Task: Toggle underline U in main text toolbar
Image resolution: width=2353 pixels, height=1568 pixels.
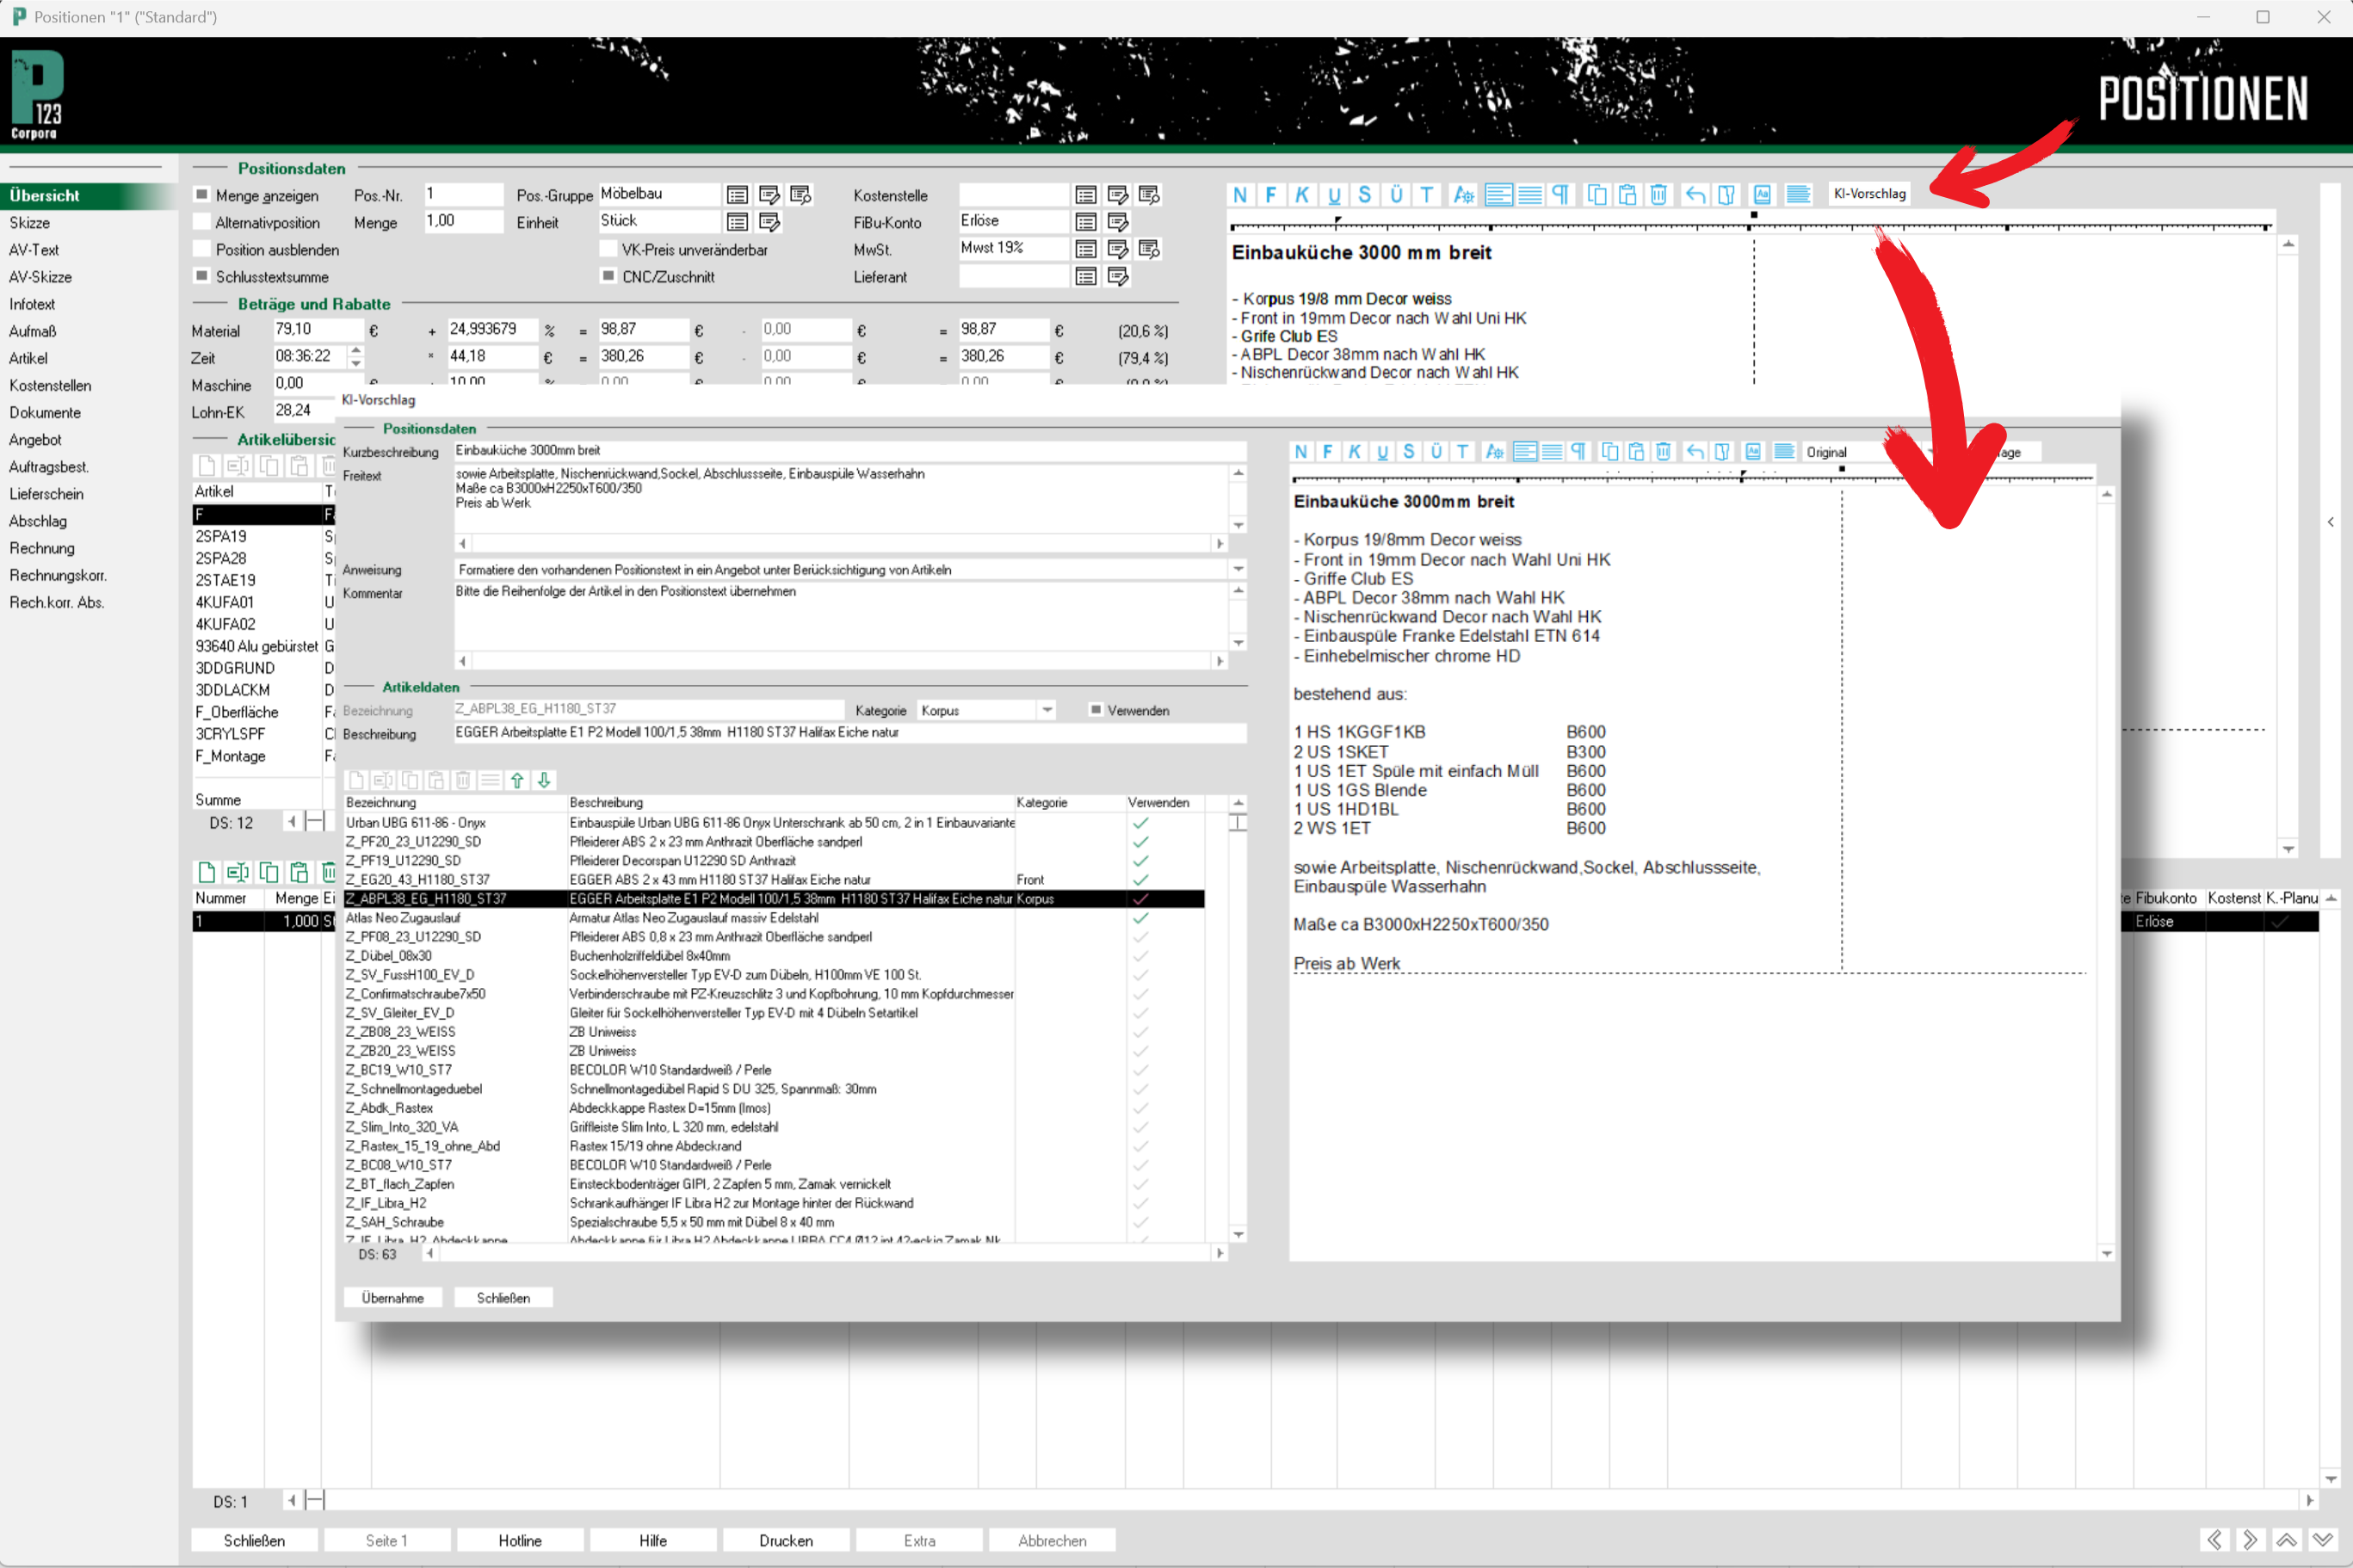Action: [x=1333, y=195]
